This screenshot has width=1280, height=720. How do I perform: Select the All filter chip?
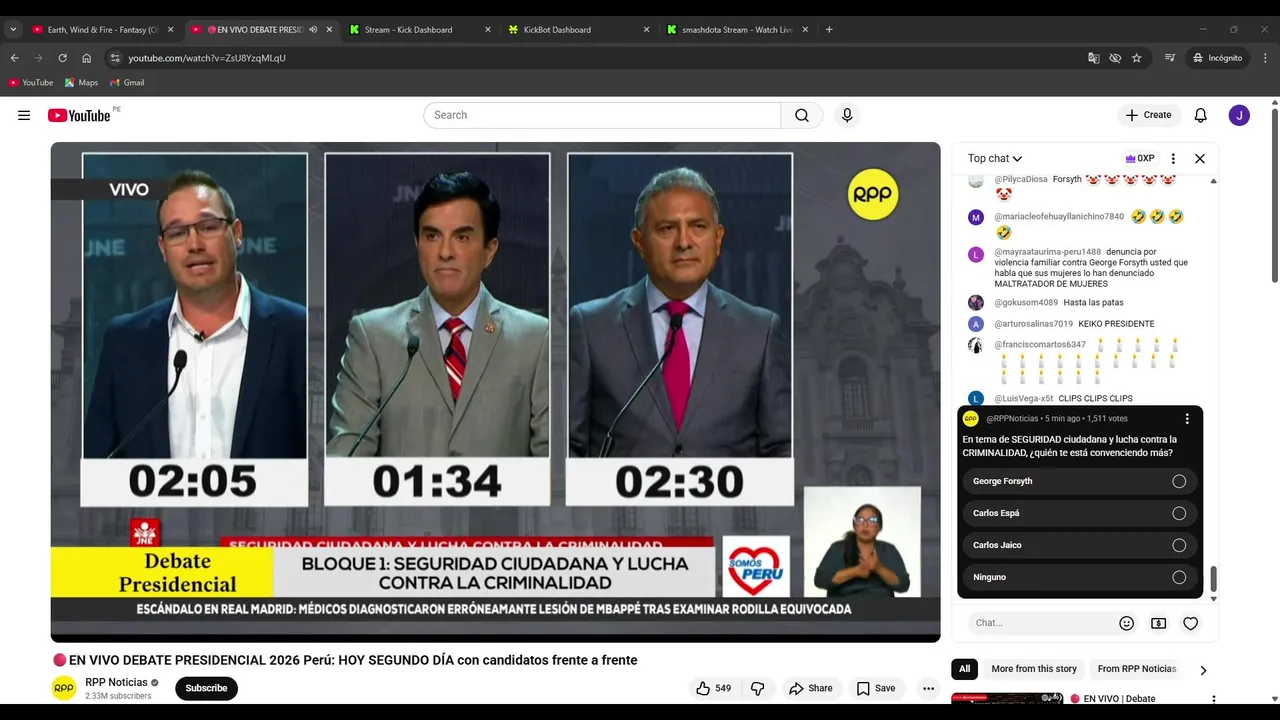tap(964, 669)
